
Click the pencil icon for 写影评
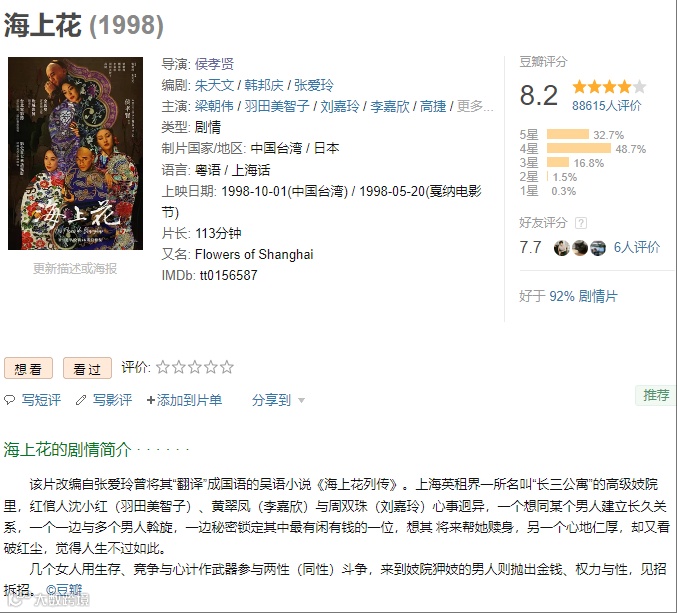click(x=81, y=400)
